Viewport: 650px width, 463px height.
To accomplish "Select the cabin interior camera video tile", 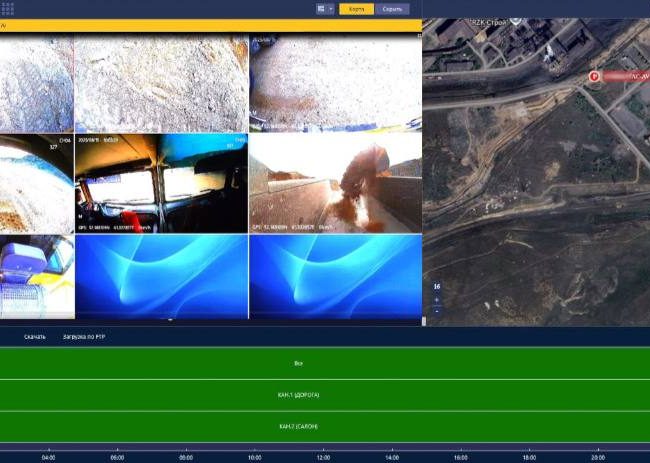I will coord(161,184).
